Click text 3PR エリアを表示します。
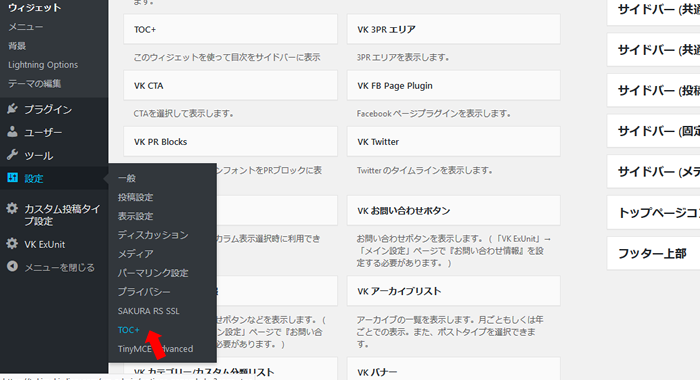Viewport: 700px width, 380px height. pos(403,57)
